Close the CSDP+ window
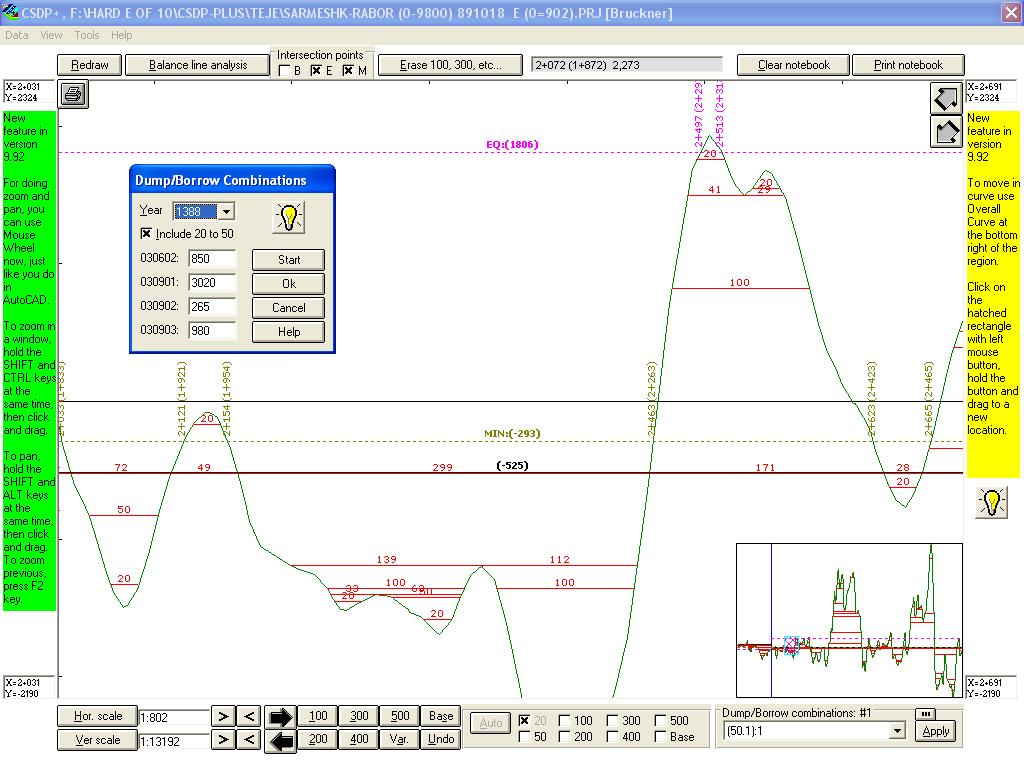Screen dimensions: 1024x768 tap(1011, 13)
